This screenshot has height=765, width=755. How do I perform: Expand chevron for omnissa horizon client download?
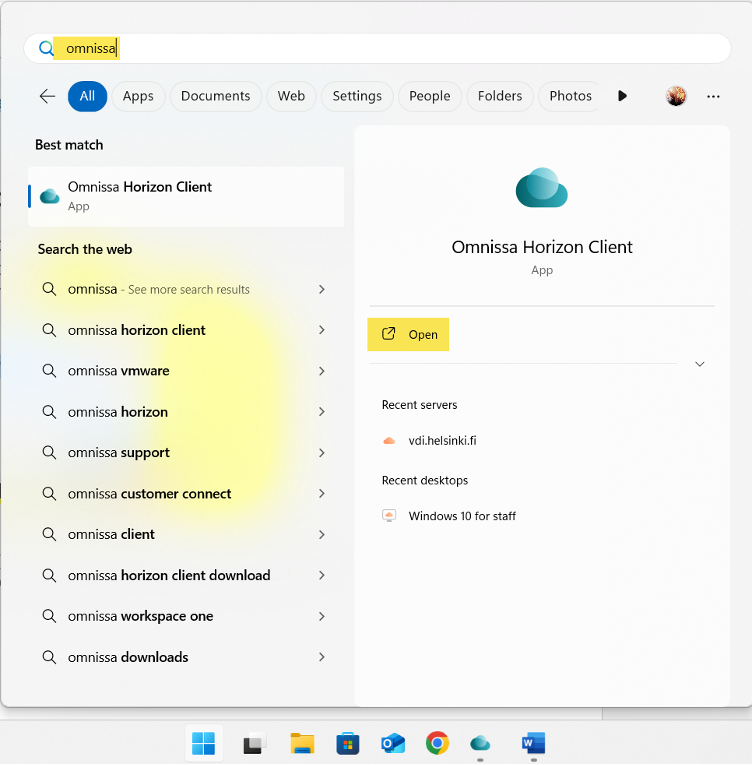(321, 575)
